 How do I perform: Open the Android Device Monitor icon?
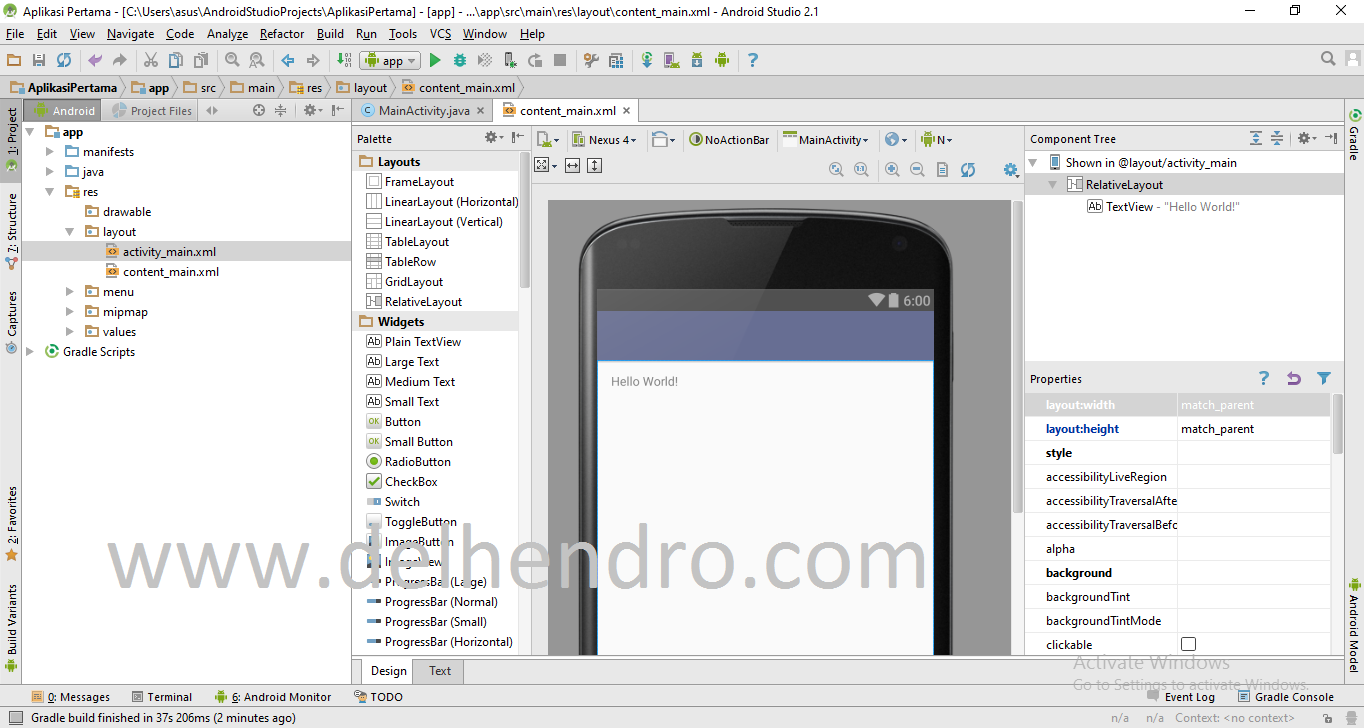click(722, 60)
